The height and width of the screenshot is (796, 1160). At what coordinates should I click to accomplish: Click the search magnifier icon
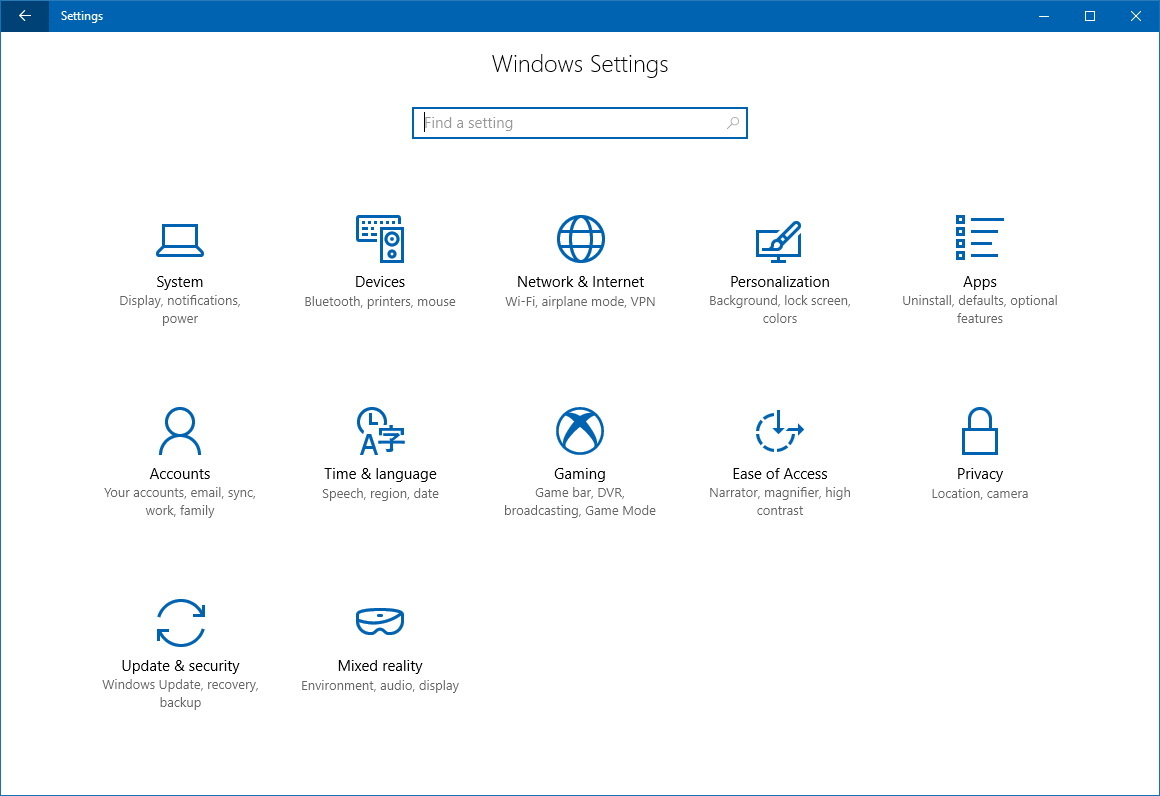[x=732, y=123]
